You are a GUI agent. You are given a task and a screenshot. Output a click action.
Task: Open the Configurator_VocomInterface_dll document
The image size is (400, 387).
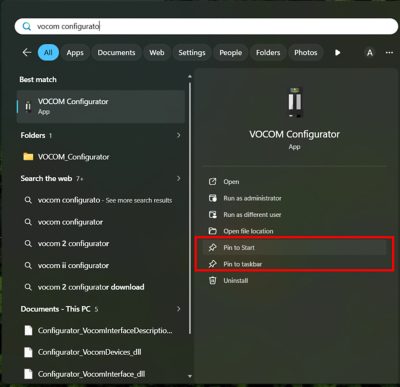[101, 374]
